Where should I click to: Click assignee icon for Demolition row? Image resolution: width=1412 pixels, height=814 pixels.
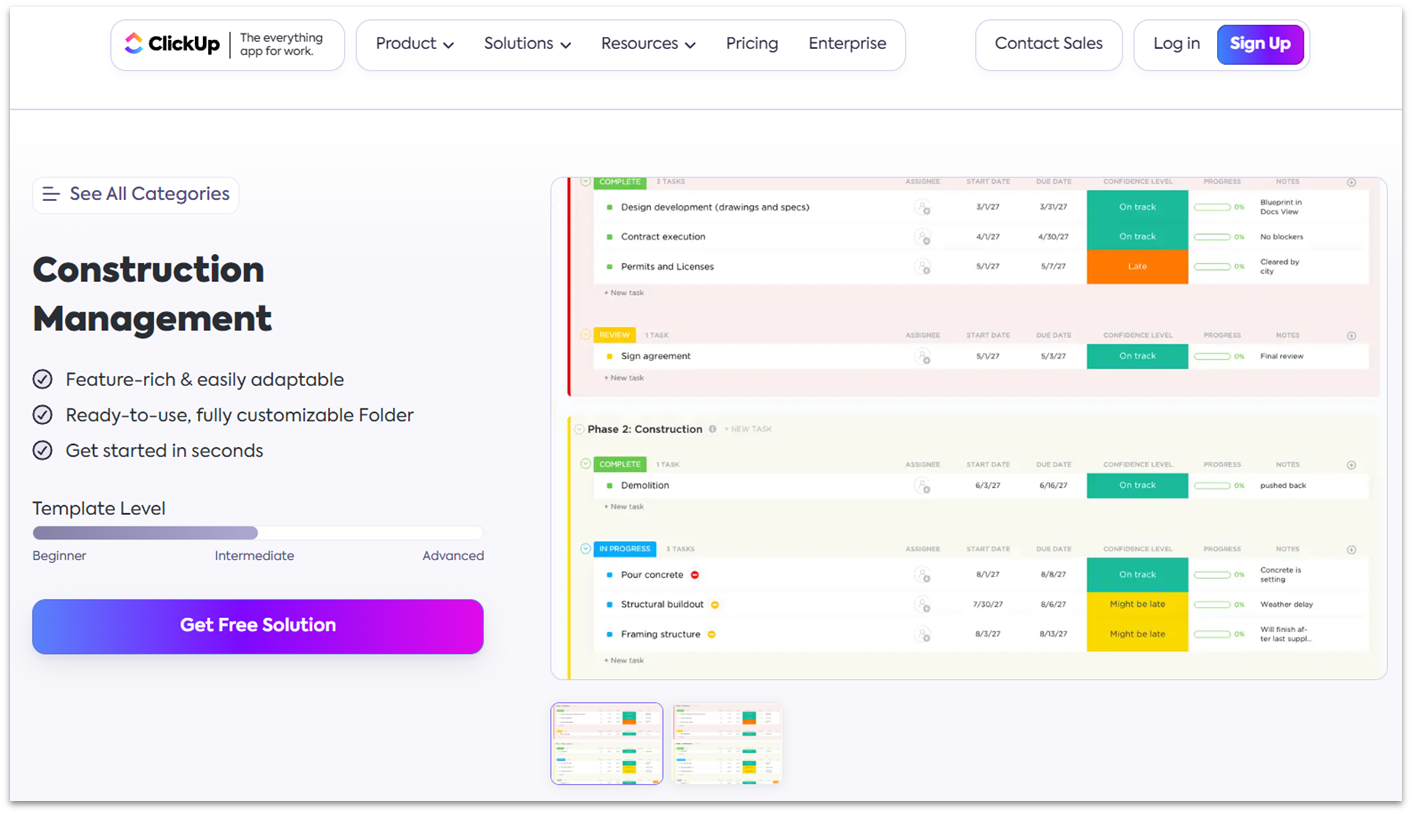pyautogui.click(x=922, y=486)
